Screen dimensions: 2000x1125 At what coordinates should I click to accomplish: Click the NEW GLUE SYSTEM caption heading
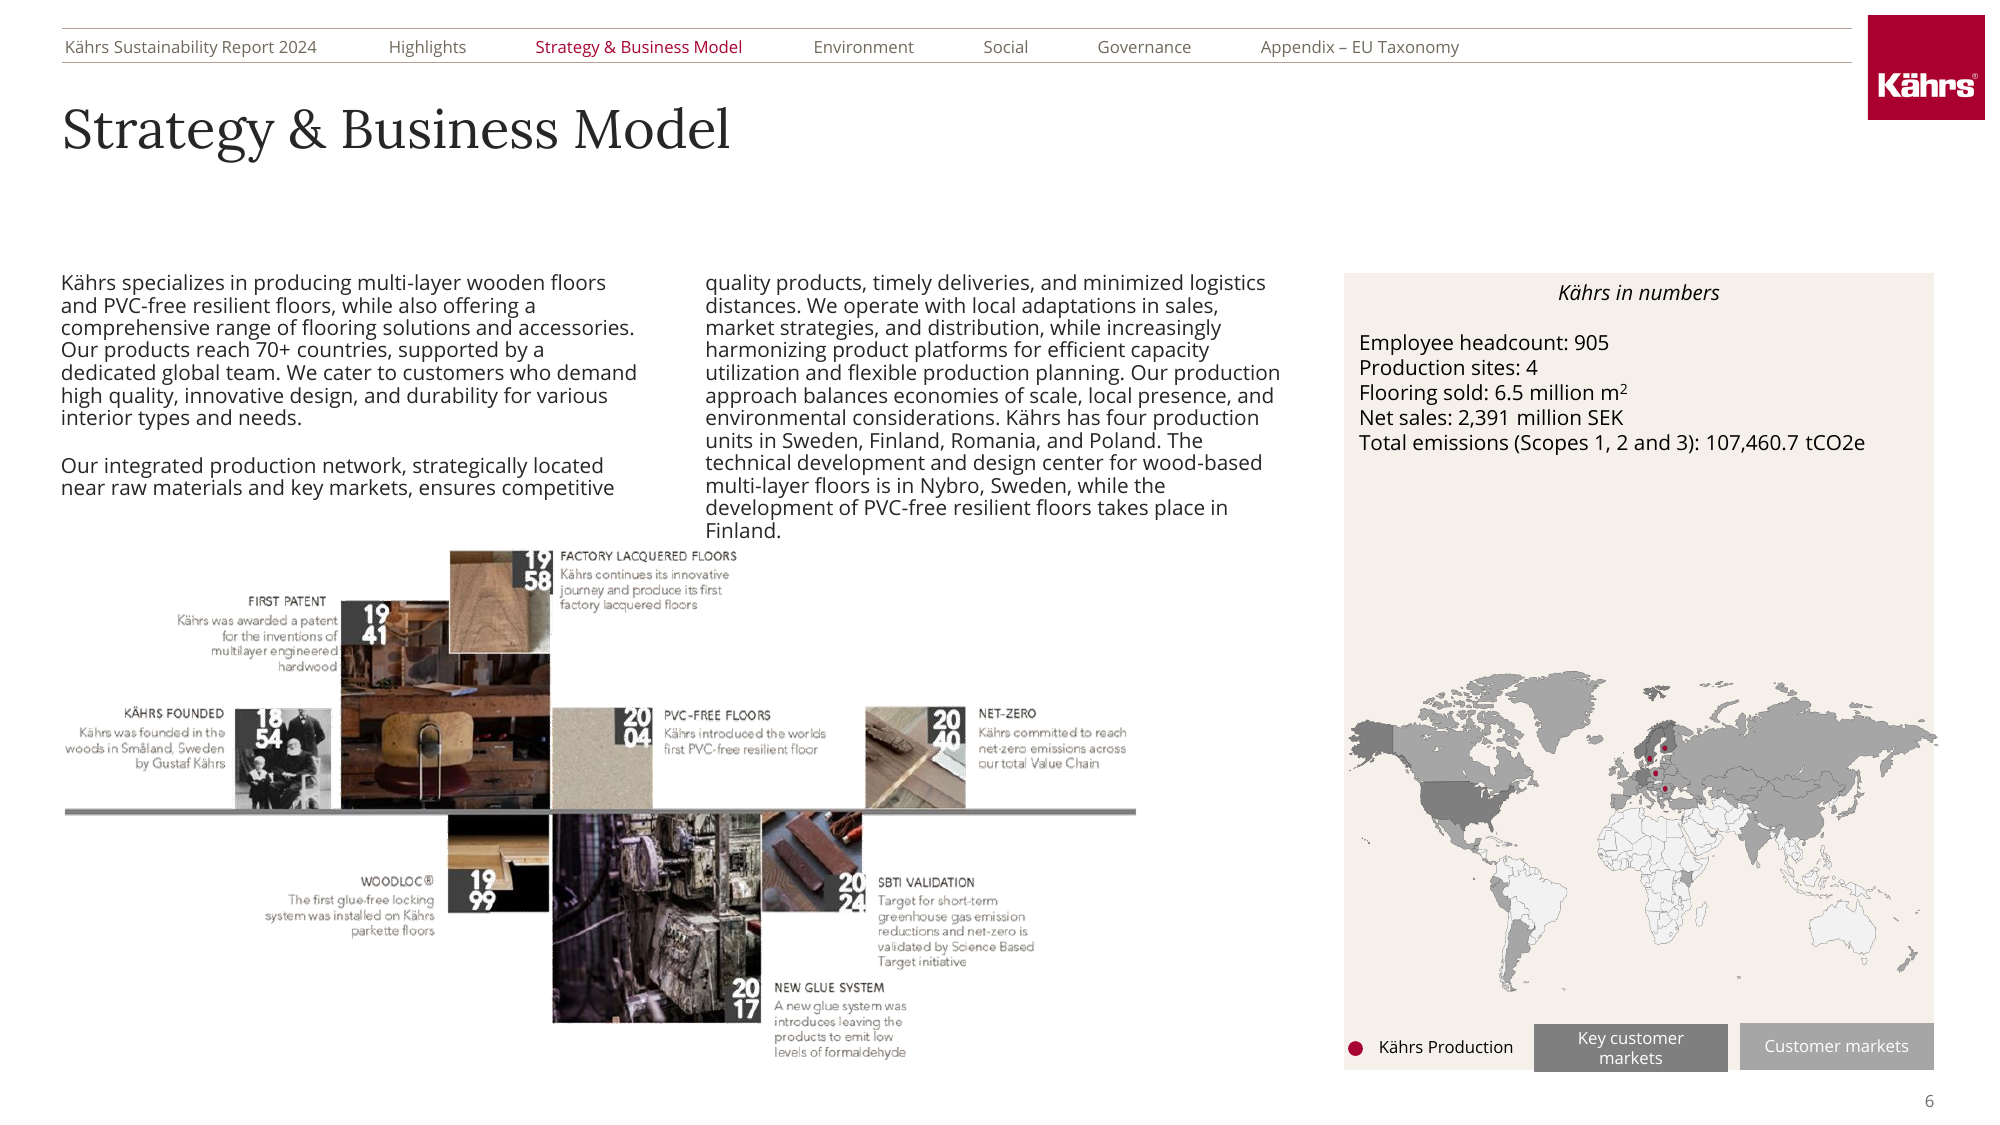click(x=829, y=987)
